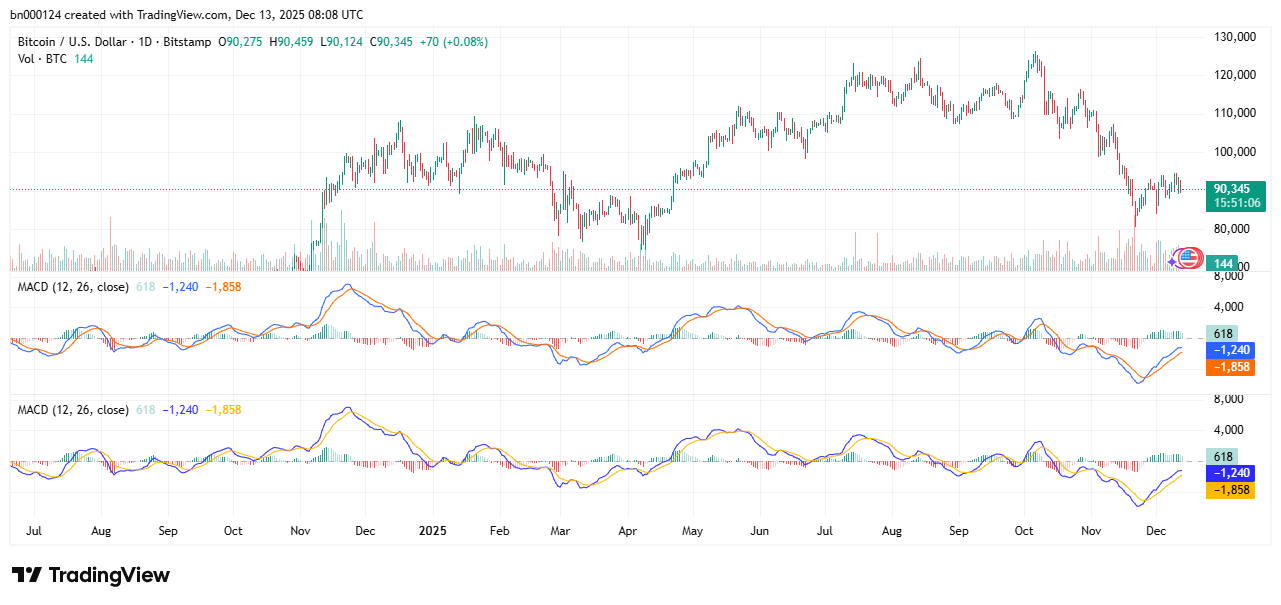The height and width of the screenshot is (605, 1281).
Task: Click the Jul label on the time axis
Action: (34, 532)
